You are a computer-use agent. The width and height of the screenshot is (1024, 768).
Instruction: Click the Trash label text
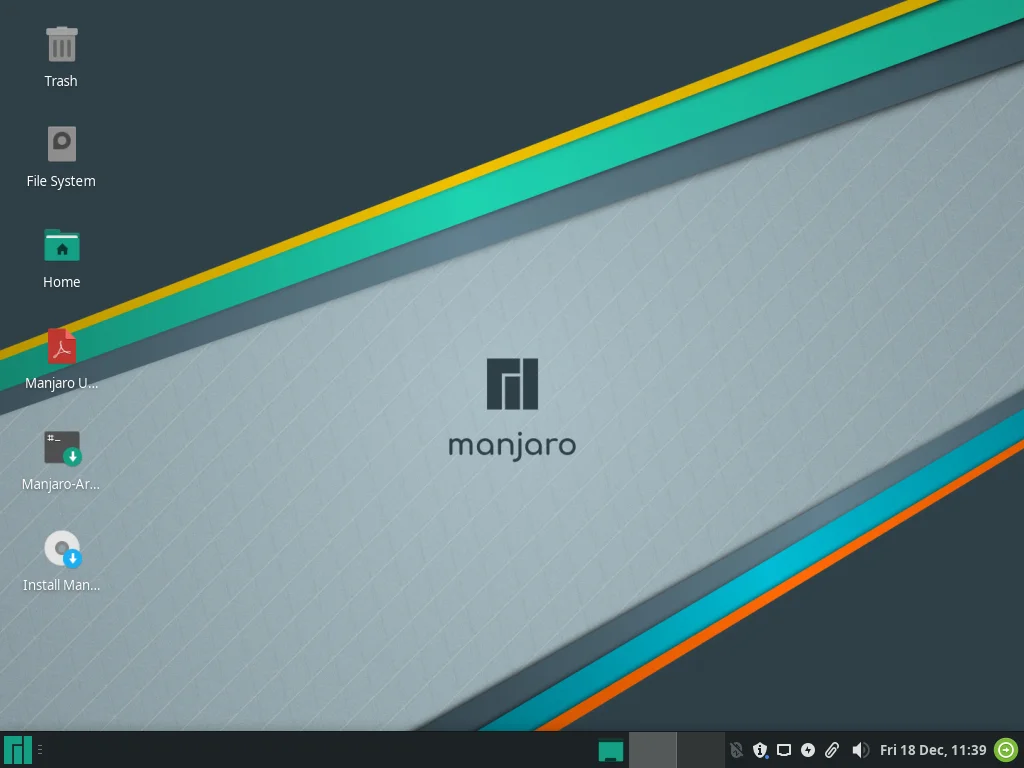[x=61, y=81]
